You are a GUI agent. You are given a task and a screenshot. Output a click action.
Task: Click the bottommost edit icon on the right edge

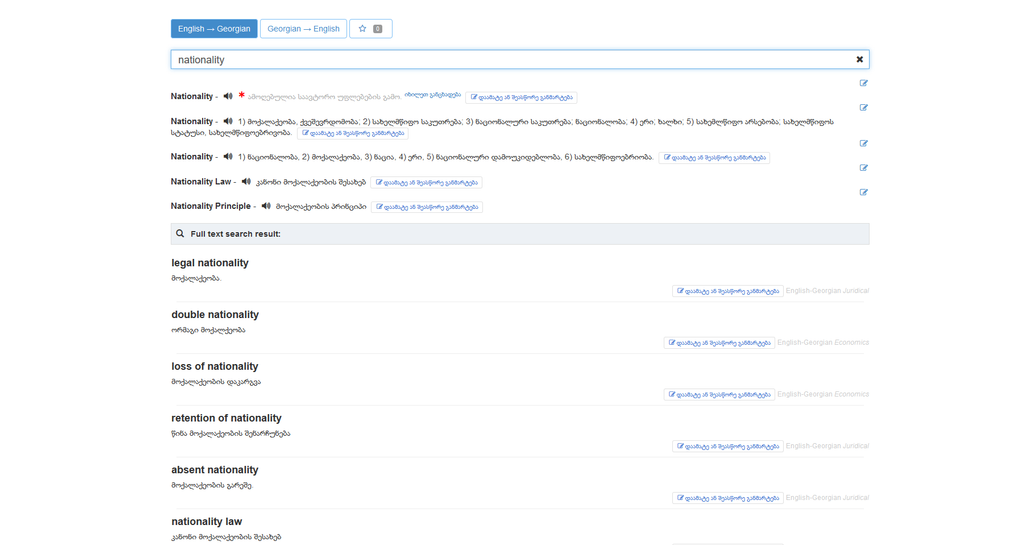tap(864, 192)
